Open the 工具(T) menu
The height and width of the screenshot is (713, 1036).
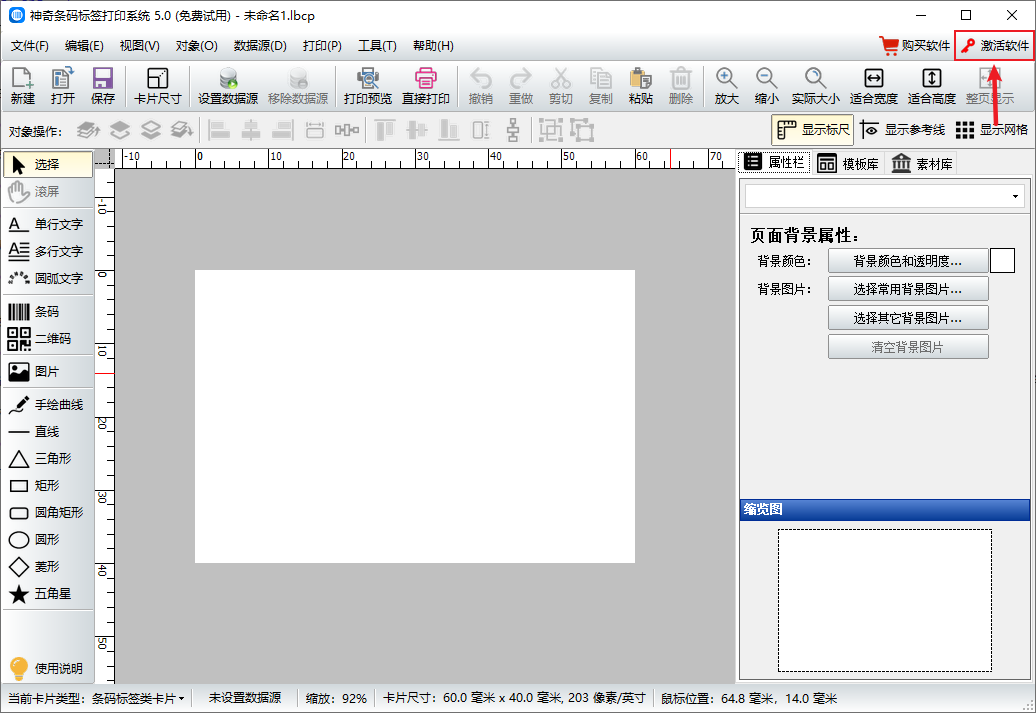pos(377,46)
